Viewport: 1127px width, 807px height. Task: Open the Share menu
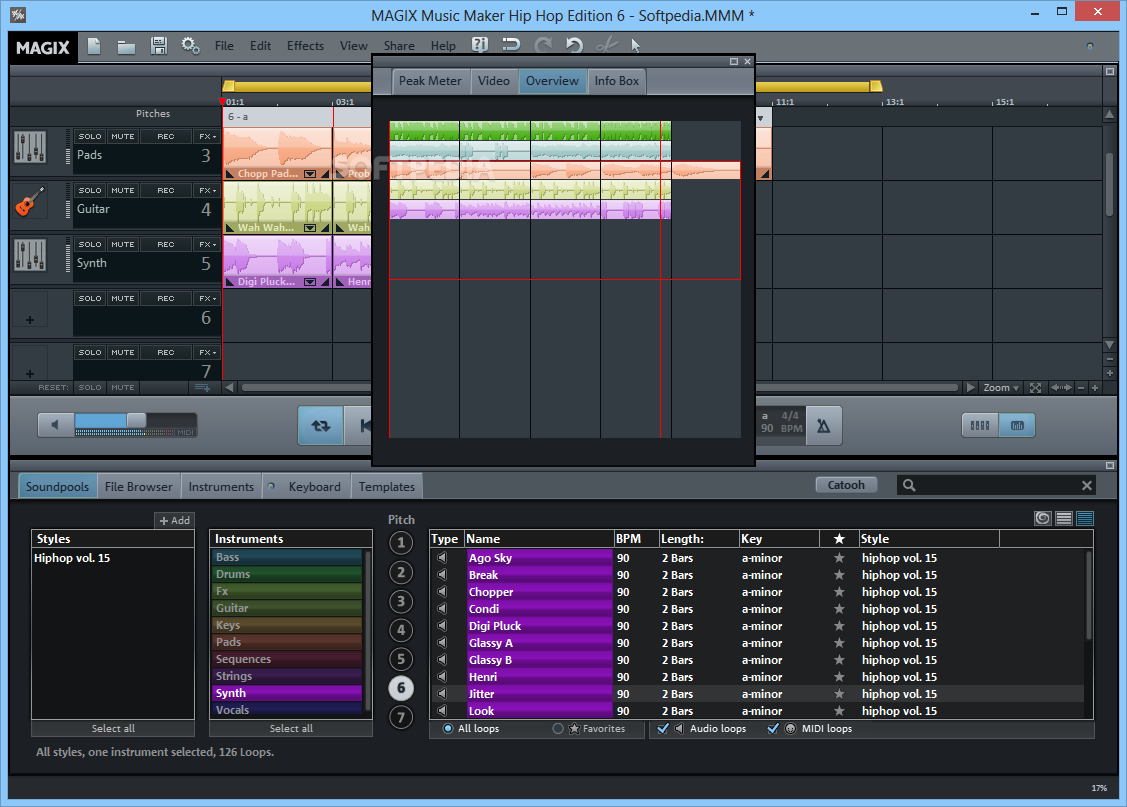click(x=399, y=46)
